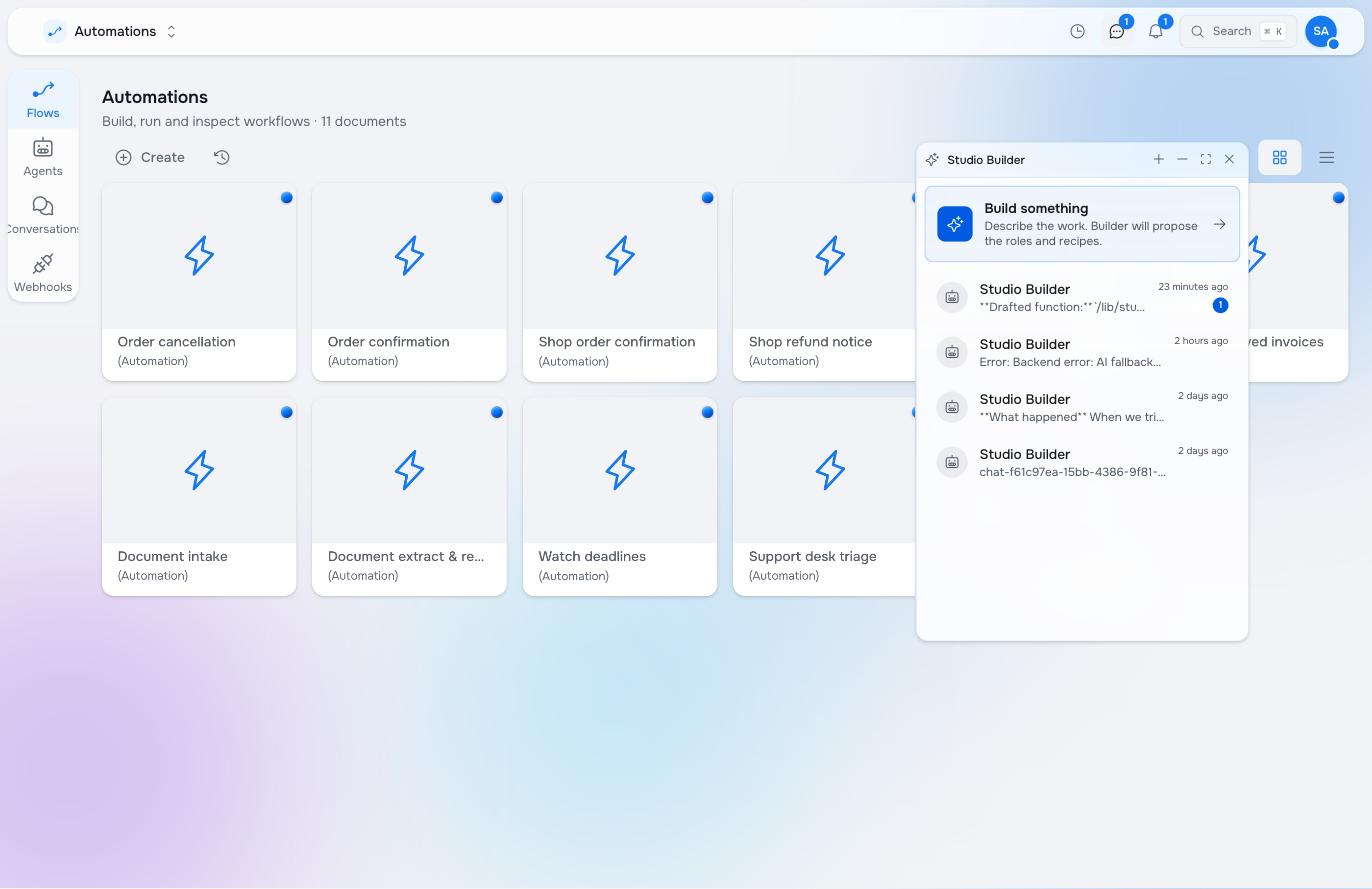
Task: Click the Create button
Action: click(x=150, y=157)
